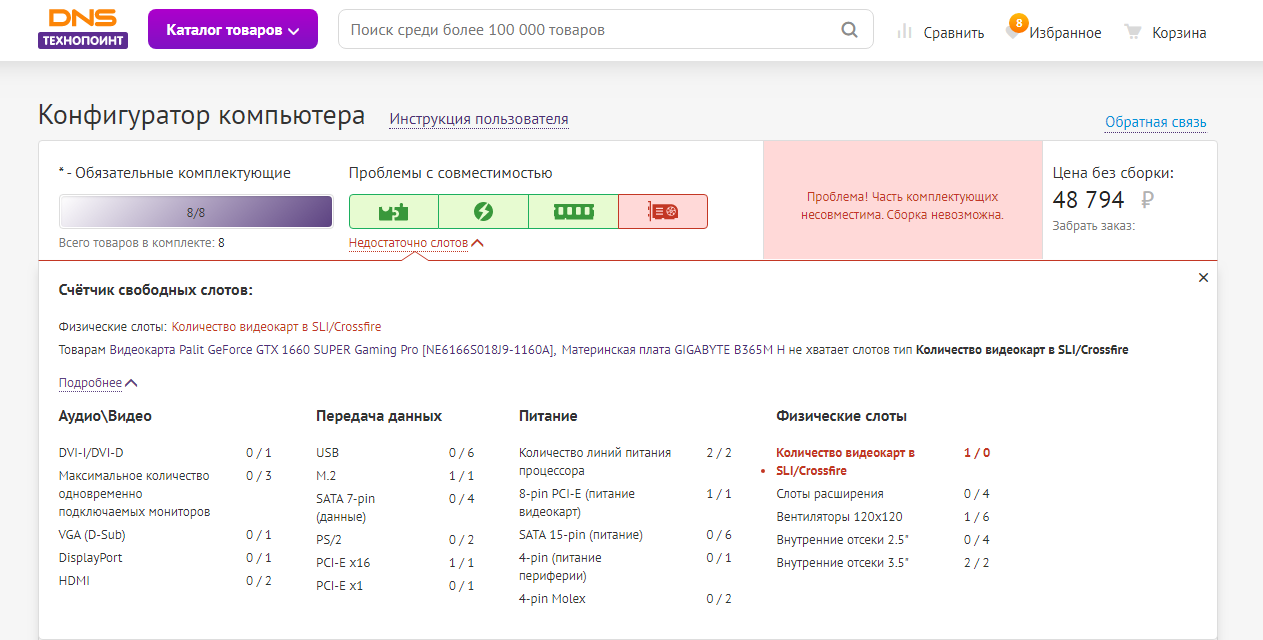This screenshot has height=640, width=1263.
Task: Collapse the Подробнее details list
Action: coord(98,383)
